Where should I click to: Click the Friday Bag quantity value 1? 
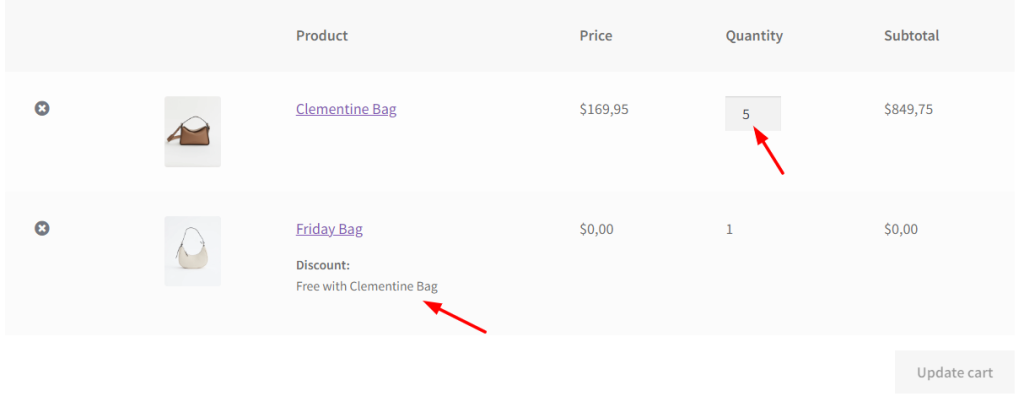[729, 229]
